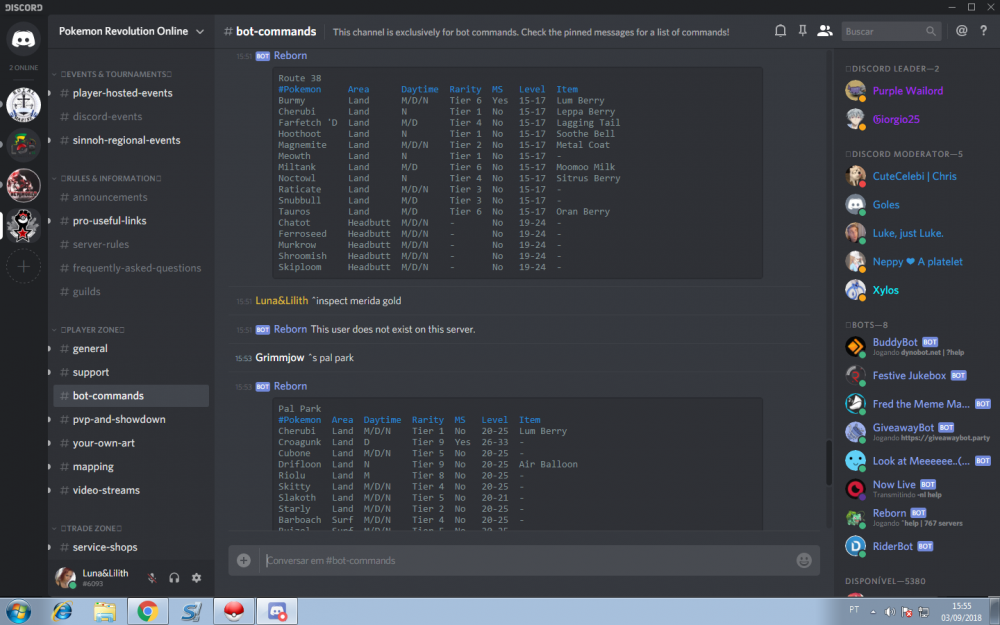Viewport: 1000px width, 625px height.
Task: Click the Luna&Lilith username in chat
Action: coord(281,300)
